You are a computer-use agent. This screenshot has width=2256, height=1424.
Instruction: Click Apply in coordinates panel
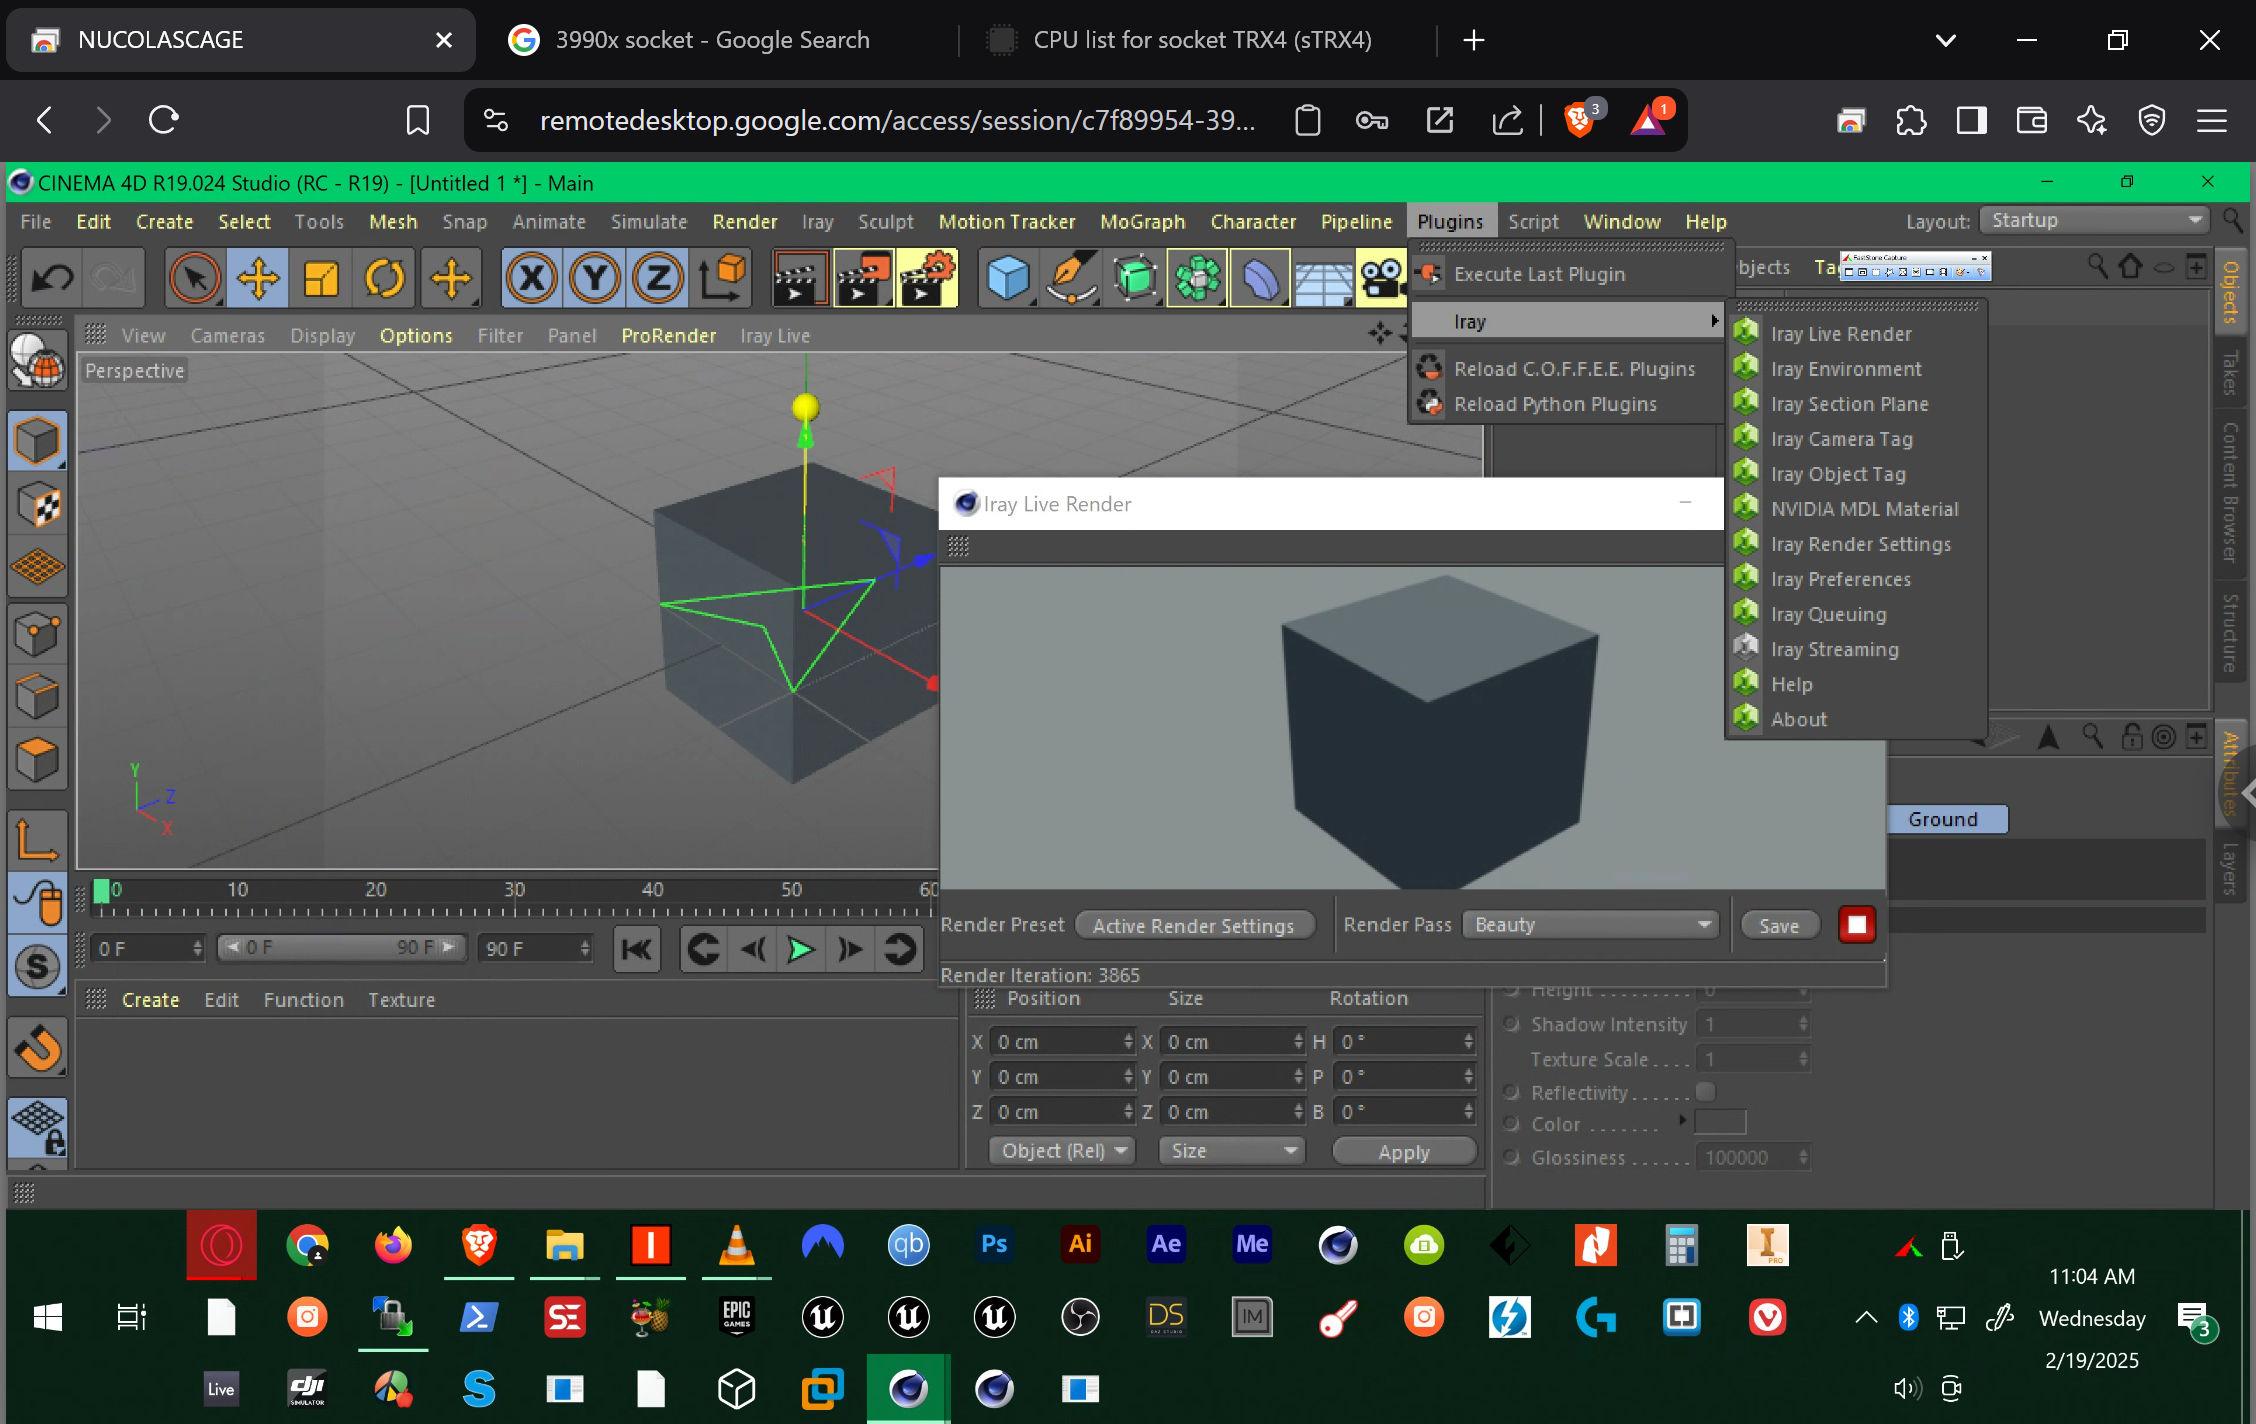tap(1404, 1152)
